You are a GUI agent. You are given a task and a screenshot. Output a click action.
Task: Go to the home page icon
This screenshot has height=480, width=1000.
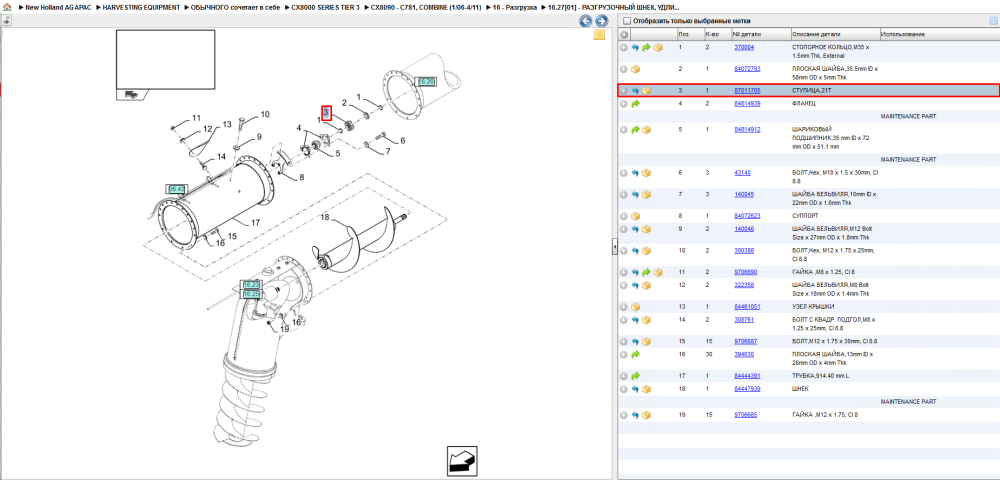(6, 7)
